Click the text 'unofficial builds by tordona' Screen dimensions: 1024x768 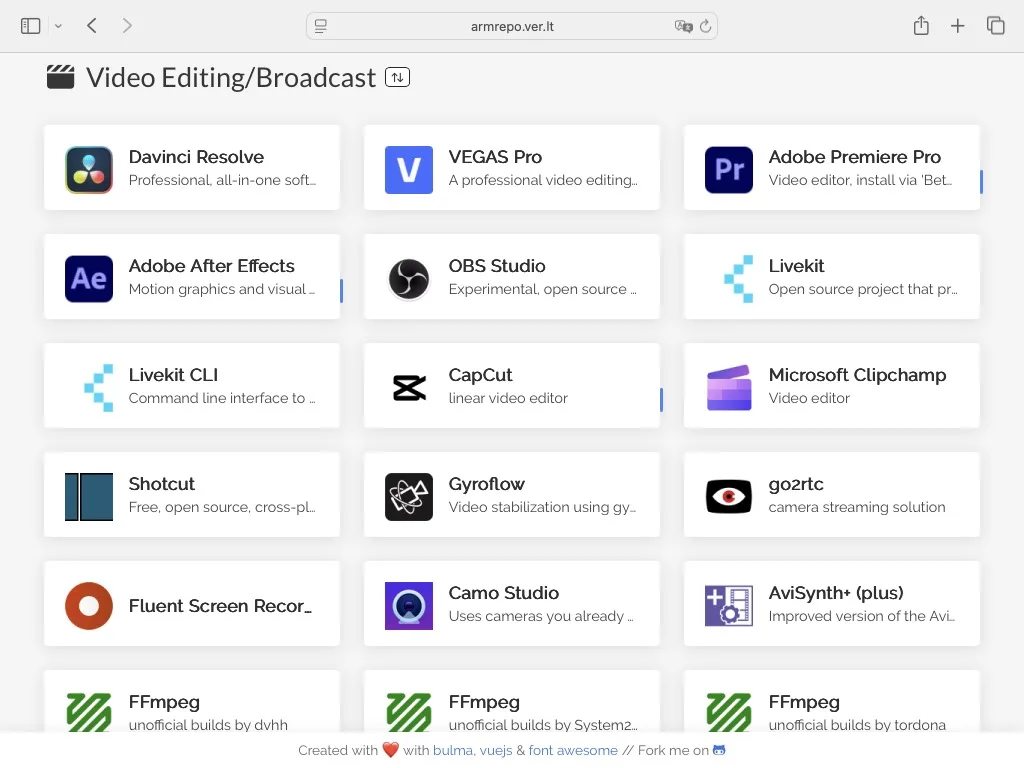[x=857, y=725]
